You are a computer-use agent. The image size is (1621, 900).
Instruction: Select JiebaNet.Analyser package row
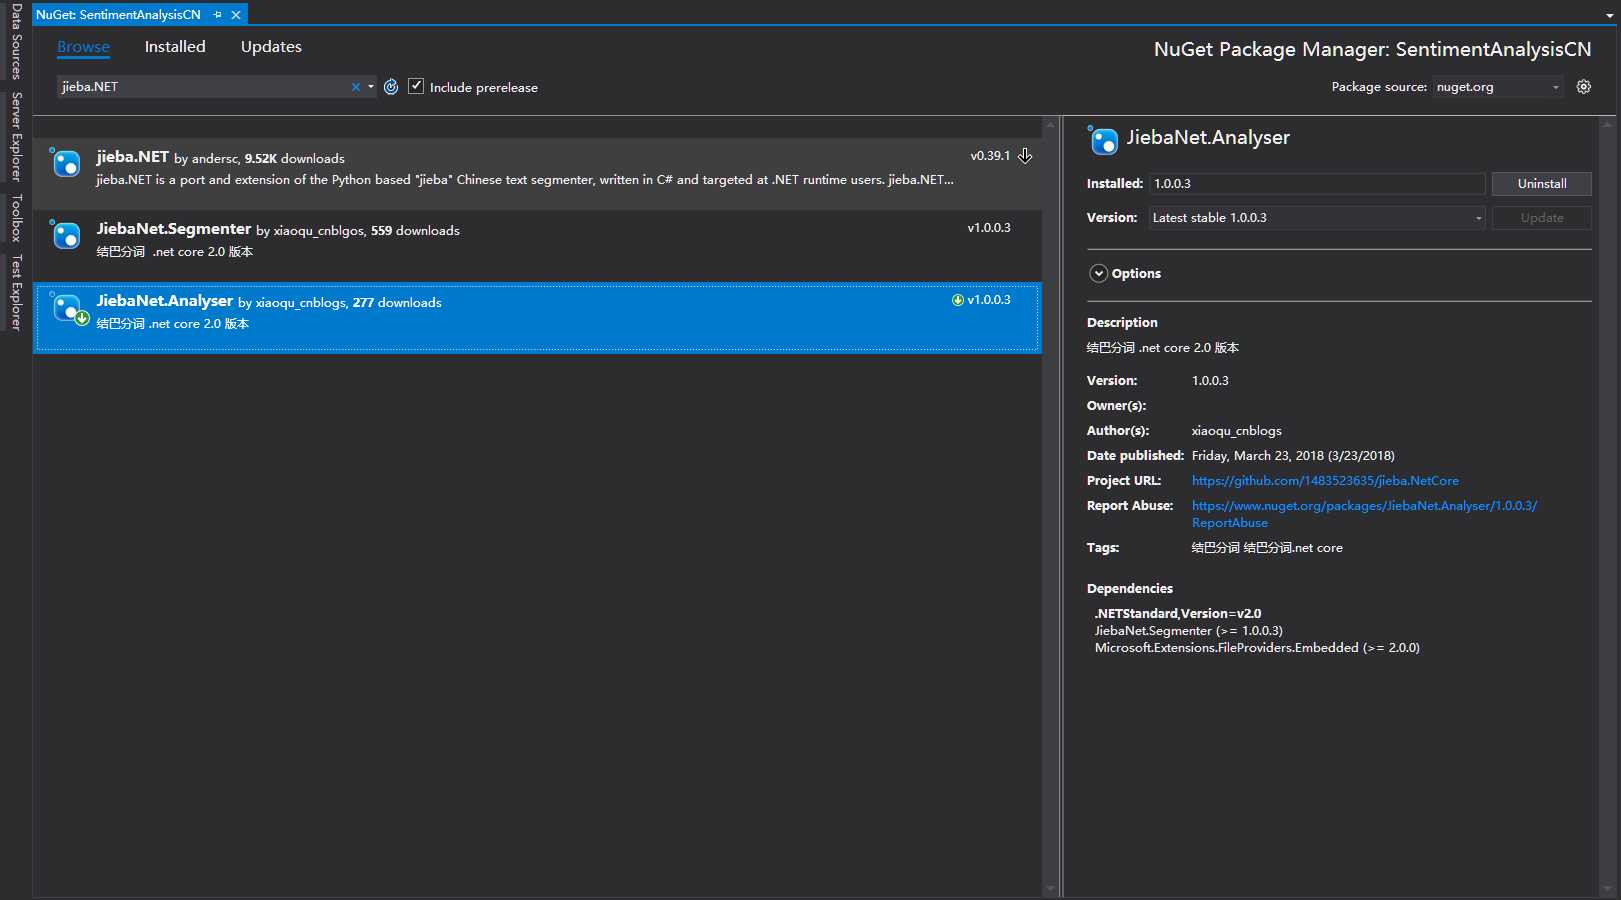click(538, 318)
